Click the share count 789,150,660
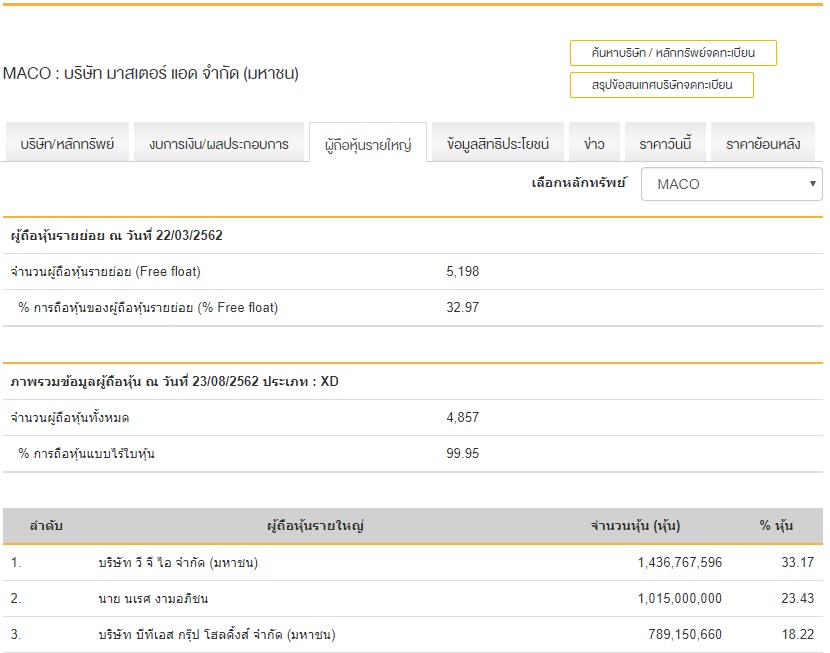The width and height of the screenshot is (830, 653). click(x=685, y=634)
